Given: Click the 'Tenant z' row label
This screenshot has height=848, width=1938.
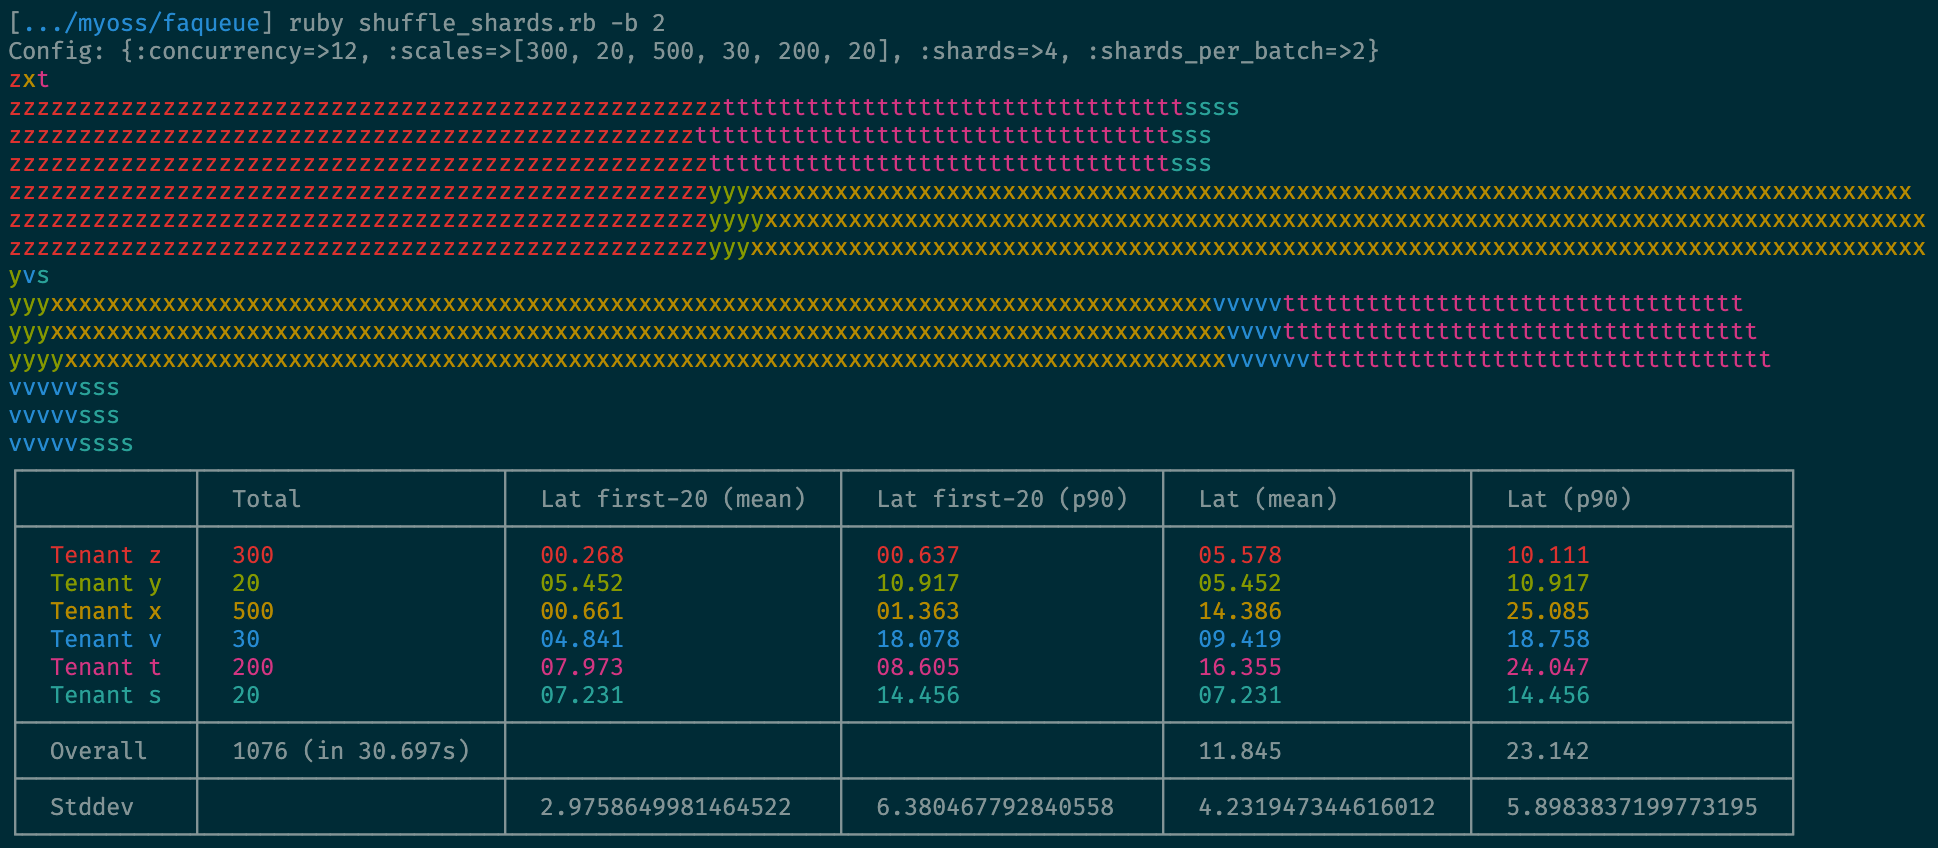Looking at the screenshot, I should [x=106, y=555].
